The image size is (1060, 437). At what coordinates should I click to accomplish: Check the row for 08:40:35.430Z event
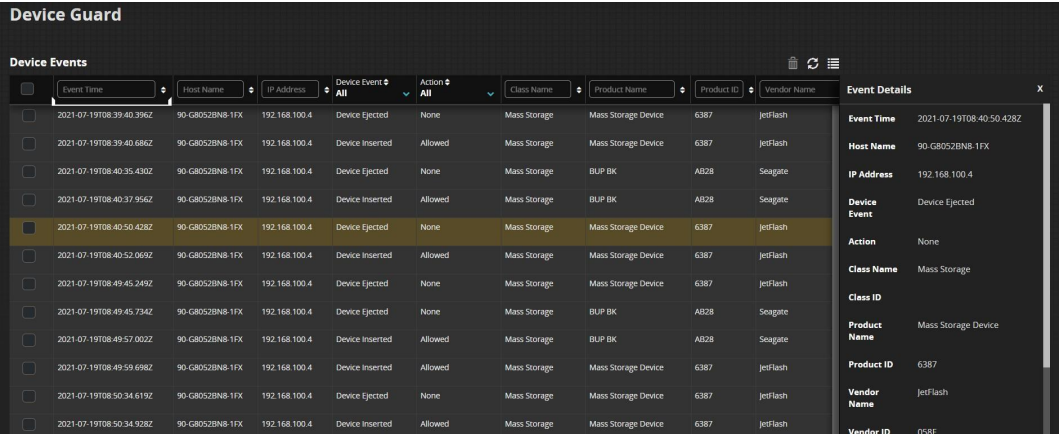tap(28, 172)
